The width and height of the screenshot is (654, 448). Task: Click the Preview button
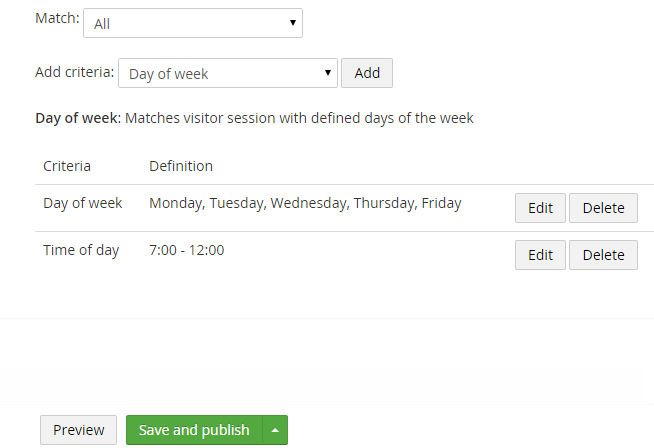pyautogui.click(x=78, y=430)
